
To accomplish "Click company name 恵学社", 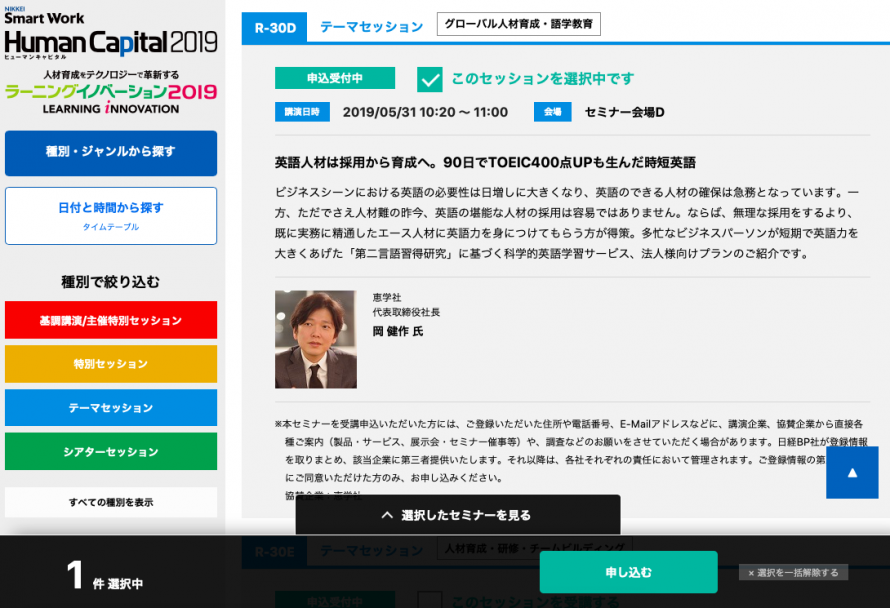I will (x=387, y=297).
